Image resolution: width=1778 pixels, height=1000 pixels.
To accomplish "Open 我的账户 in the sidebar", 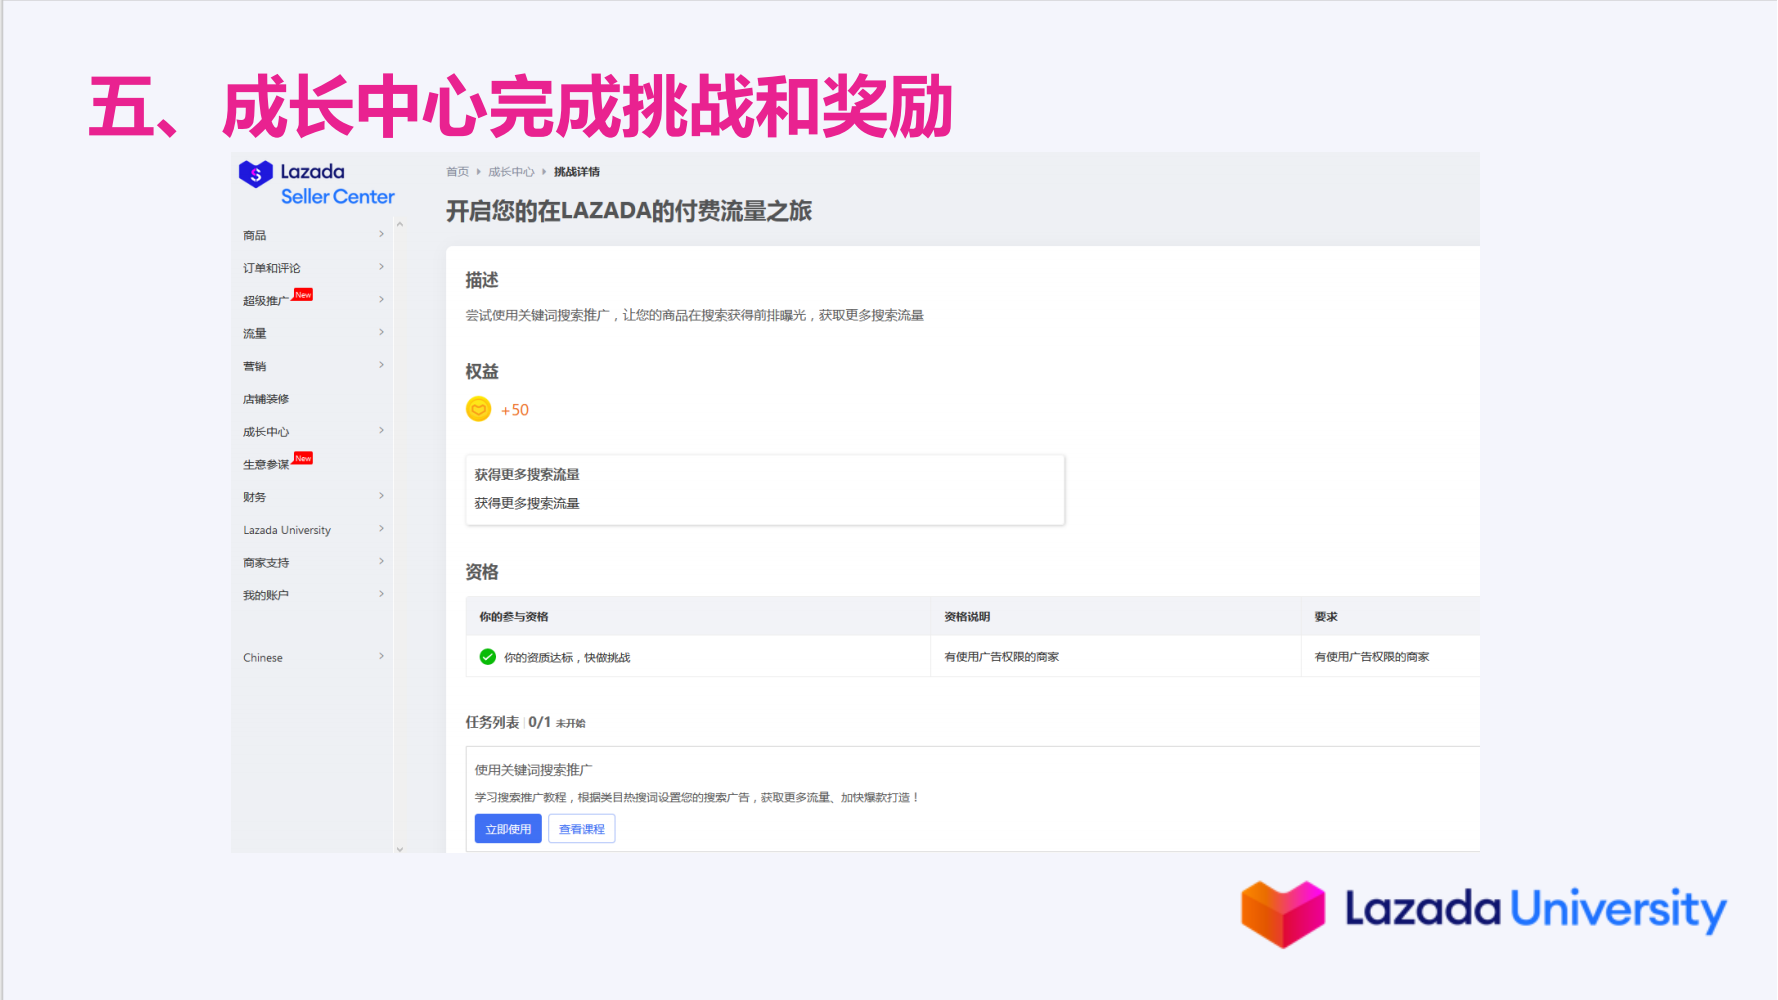I will click(266, 595).
